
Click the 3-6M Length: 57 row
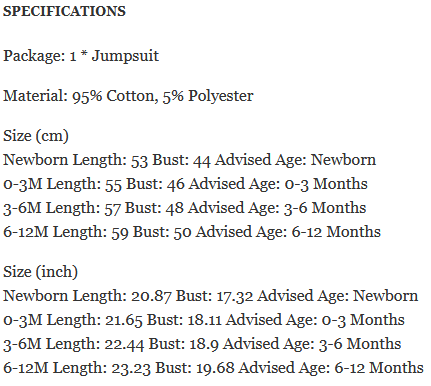tap(185, 208)
